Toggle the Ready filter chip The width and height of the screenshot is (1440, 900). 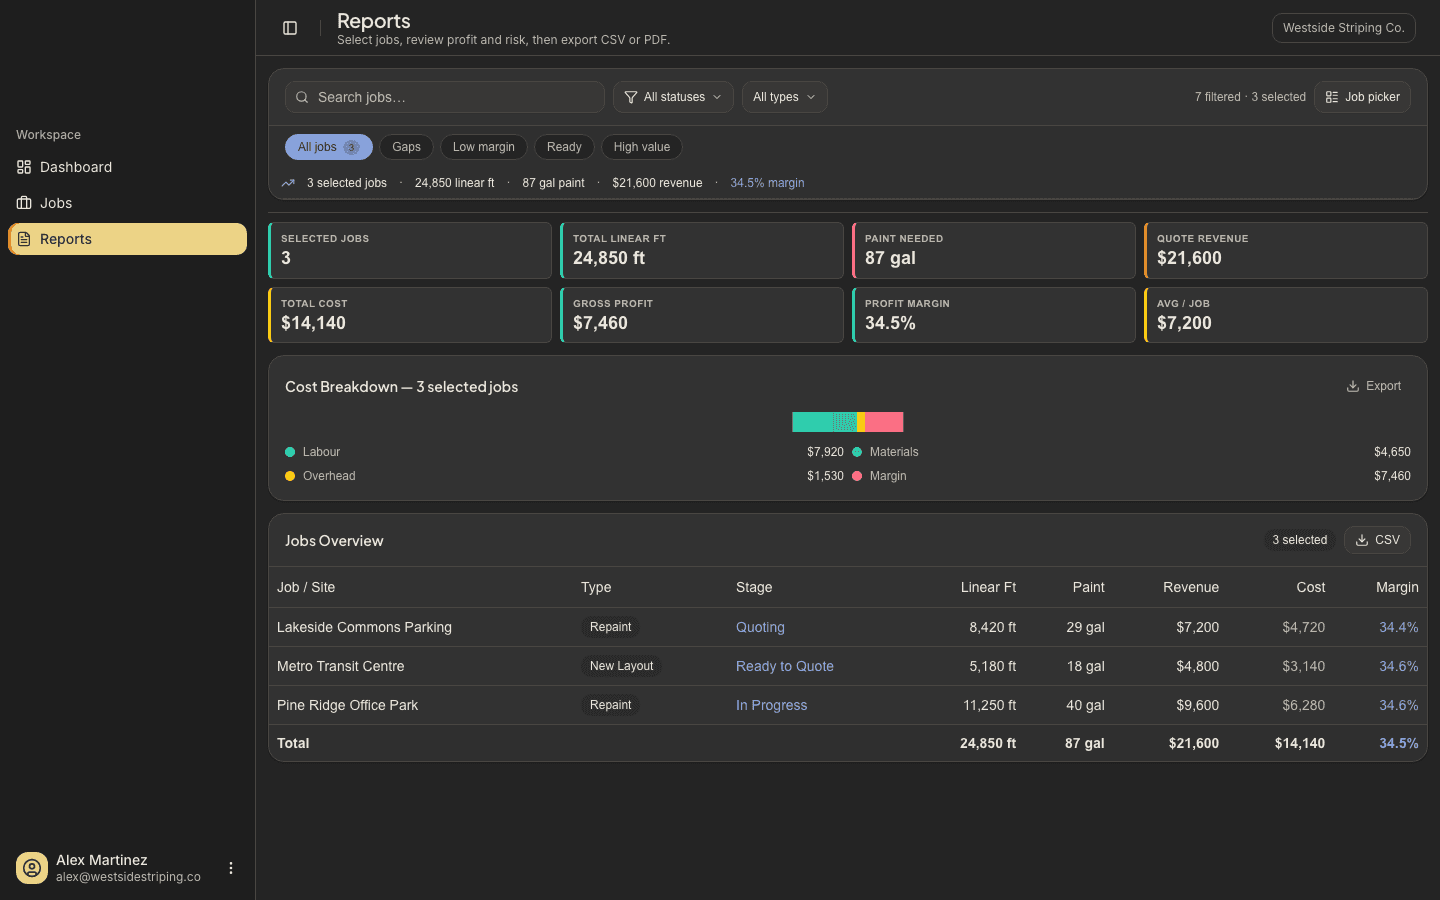pyautogui.click(x=564, y=147)
